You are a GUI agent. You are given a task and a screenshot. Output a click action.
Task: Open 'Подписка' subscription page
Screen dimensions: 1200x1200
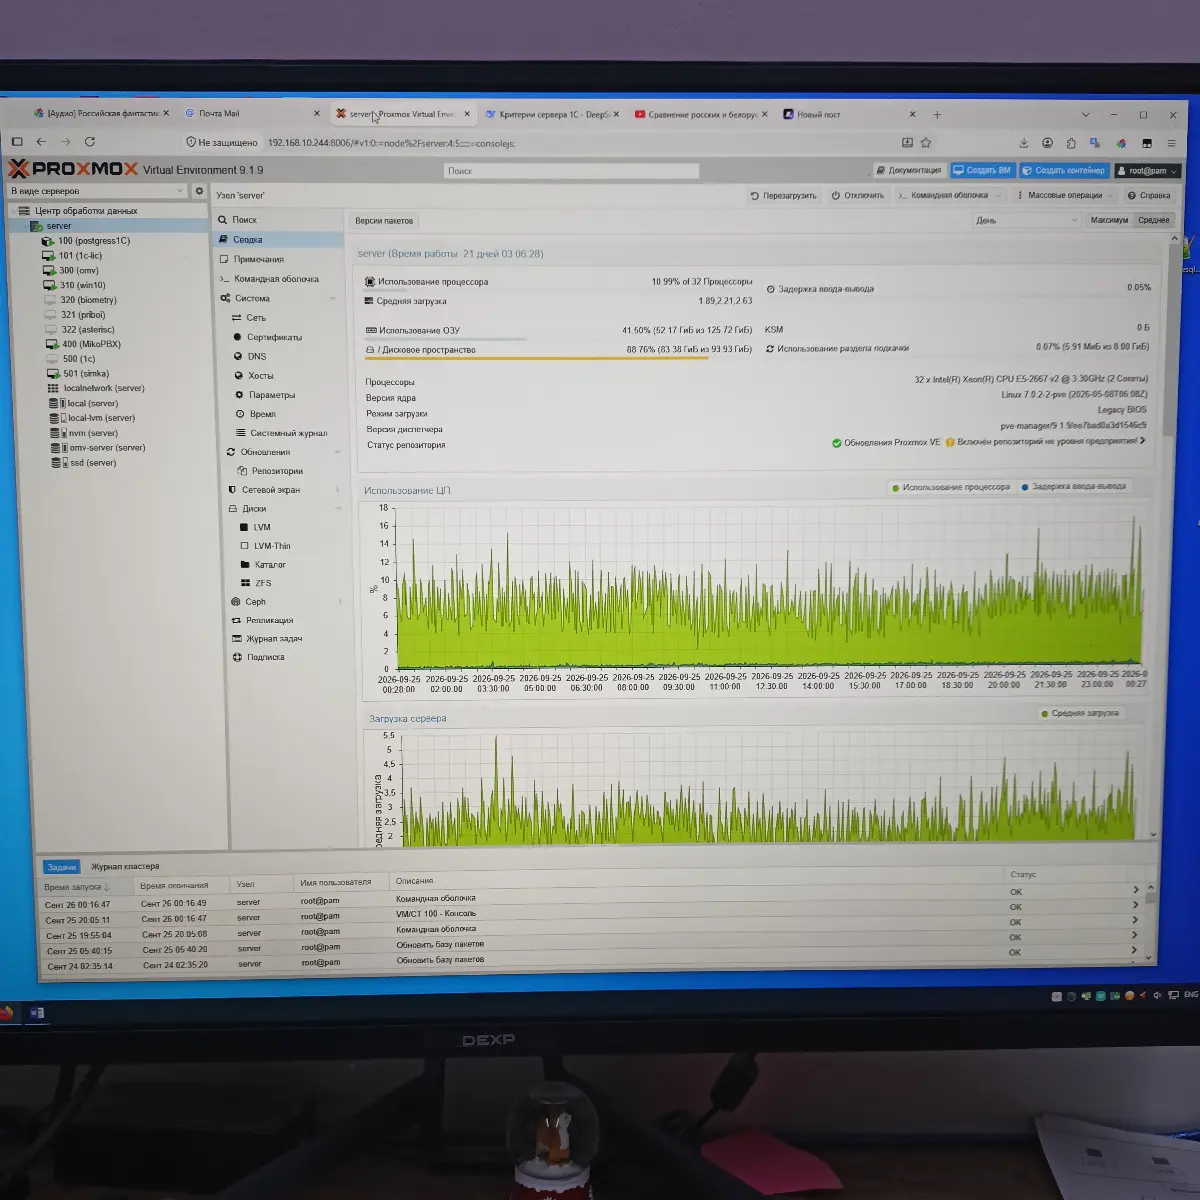[265, 658]
